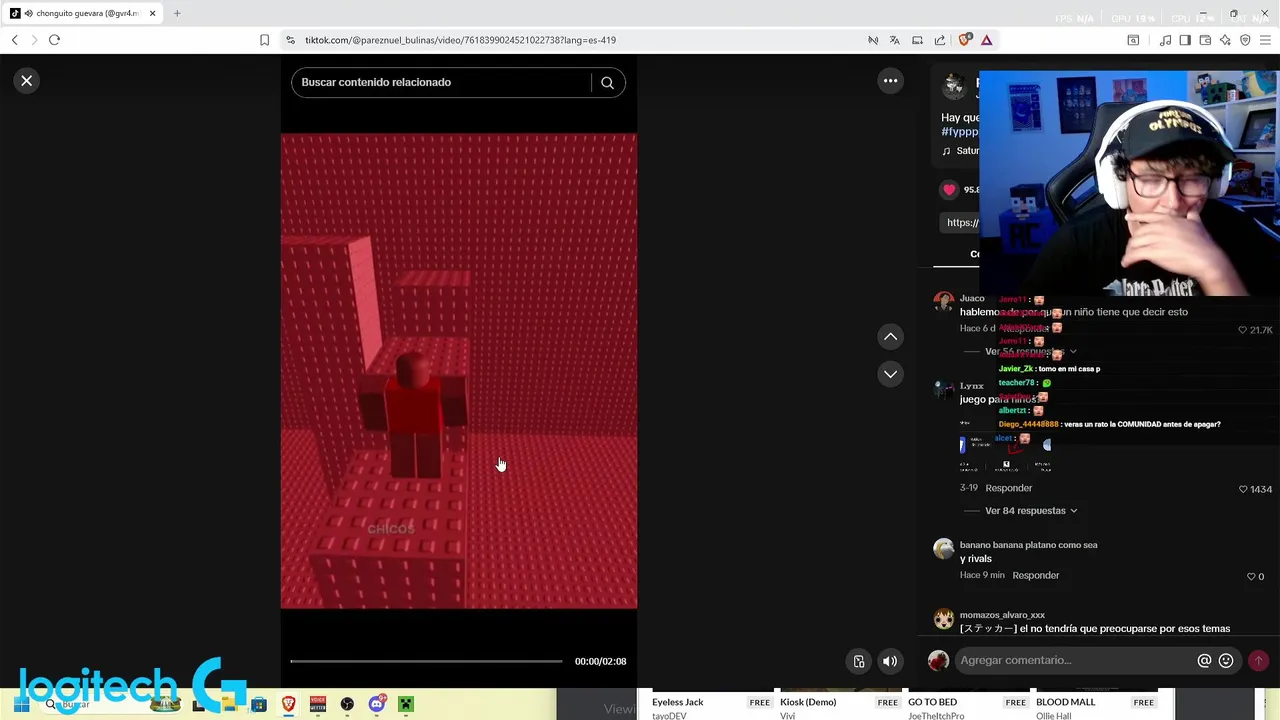Open Microsoft Store from taskbar
The width and height of the screenshot is (1280, 720).
259,705
